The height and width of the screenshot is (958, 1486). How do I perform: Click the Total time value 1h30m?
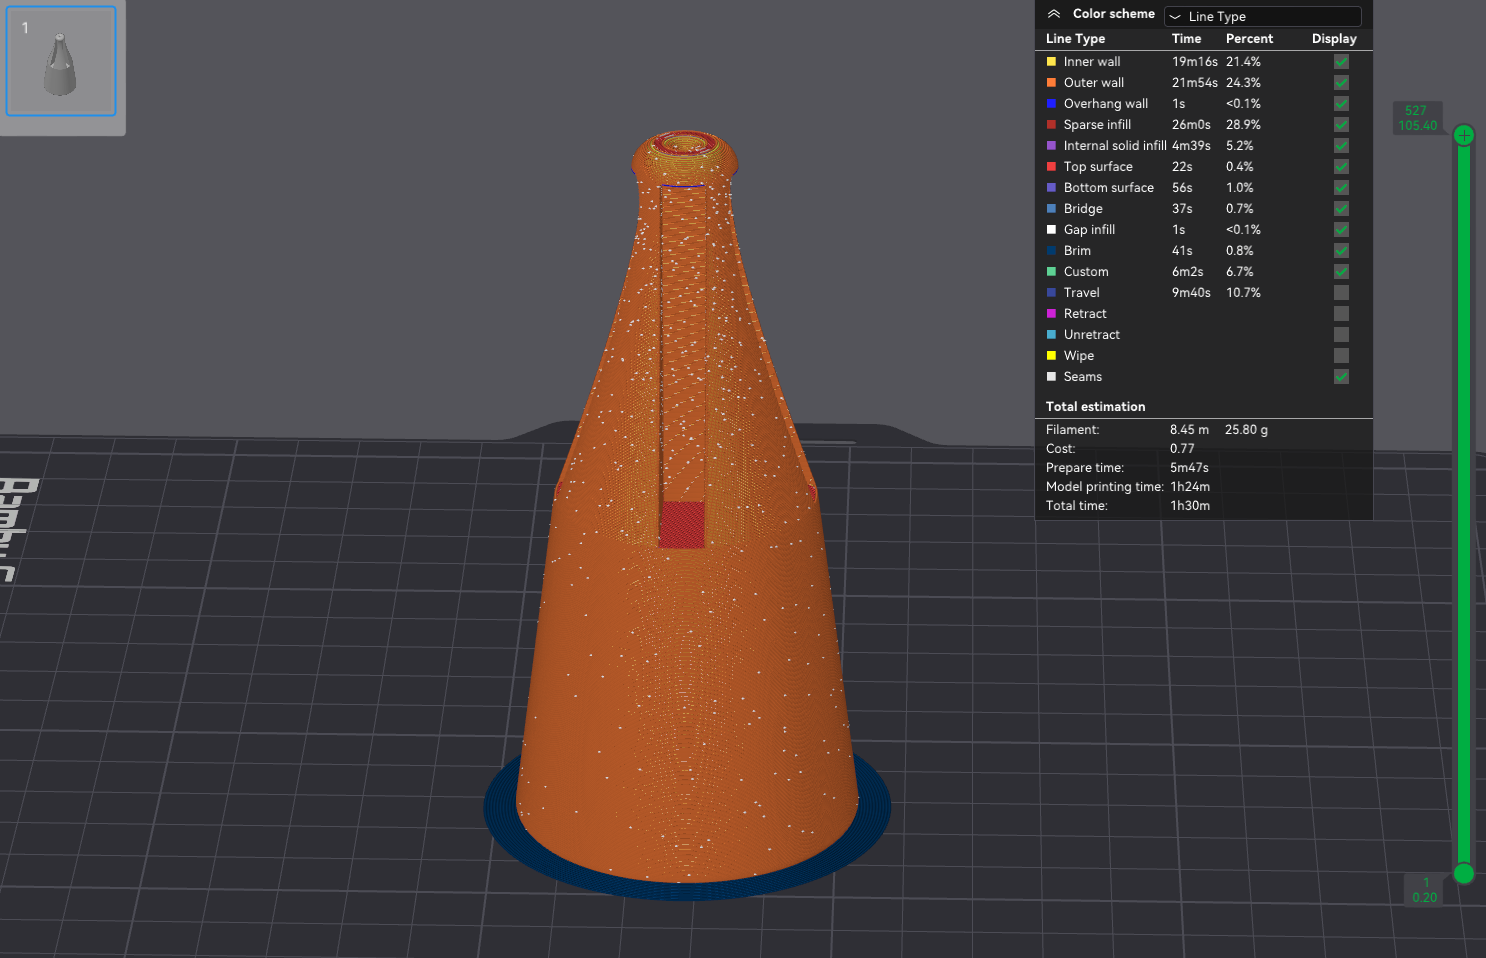(x=1190, y=505)
